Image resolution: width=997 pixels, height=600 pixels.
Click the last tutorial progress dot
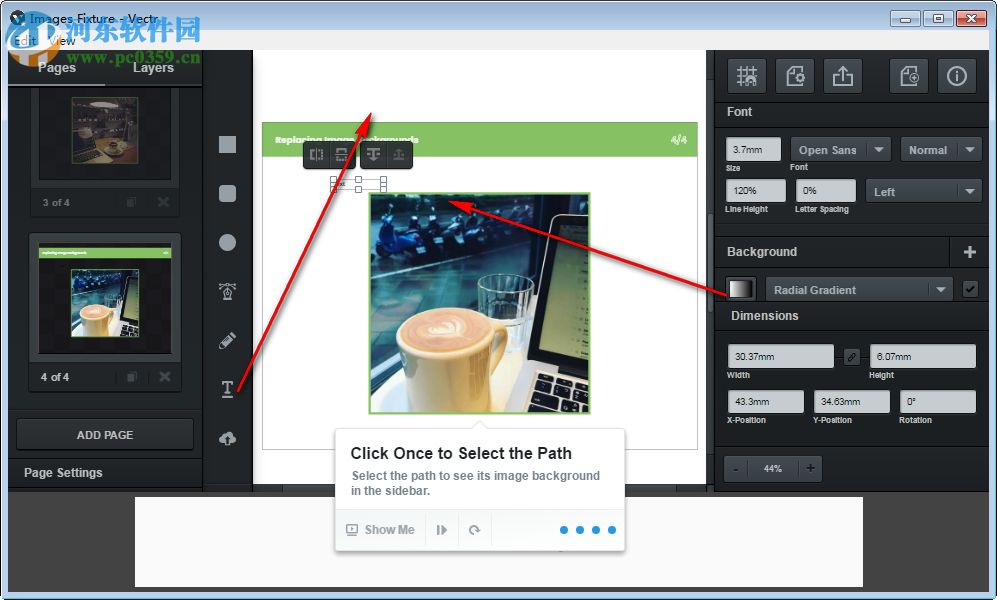pyautogui.click(x=612, y=530)
